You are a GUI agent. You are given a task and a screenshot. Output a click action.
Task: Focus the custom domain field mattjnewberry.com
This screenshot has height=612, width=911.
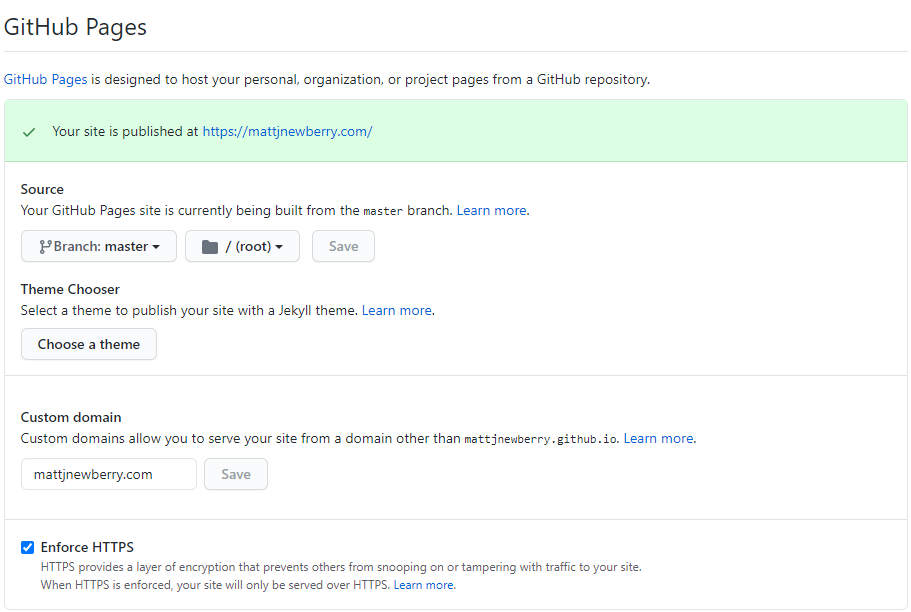109,474
